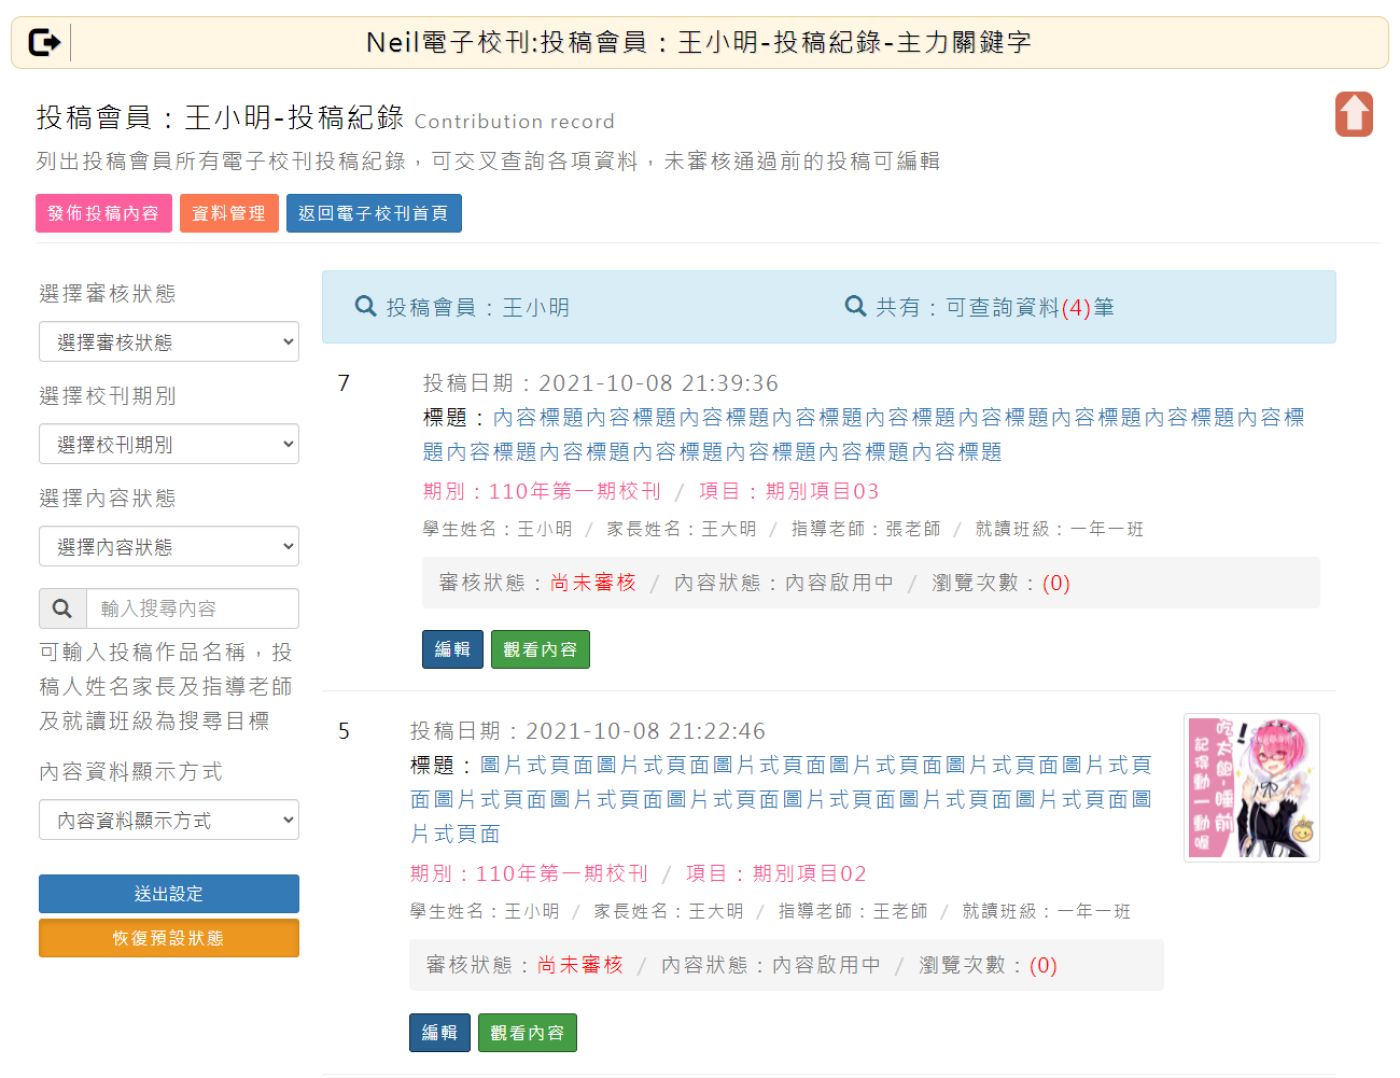
Task: Edit entry 7 using its 編輯 button
Action: tap(452, 649)
